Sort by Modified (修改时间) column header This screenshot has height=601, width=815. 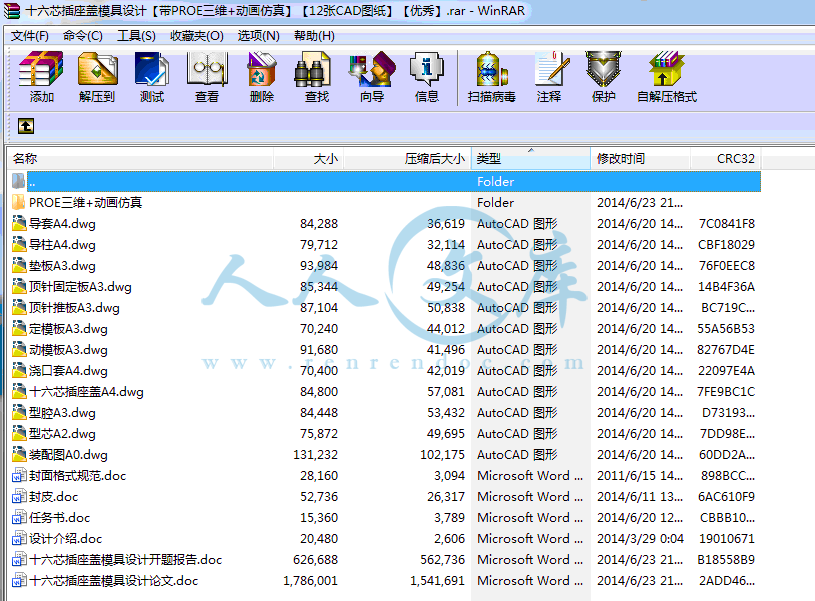[640, 159]
